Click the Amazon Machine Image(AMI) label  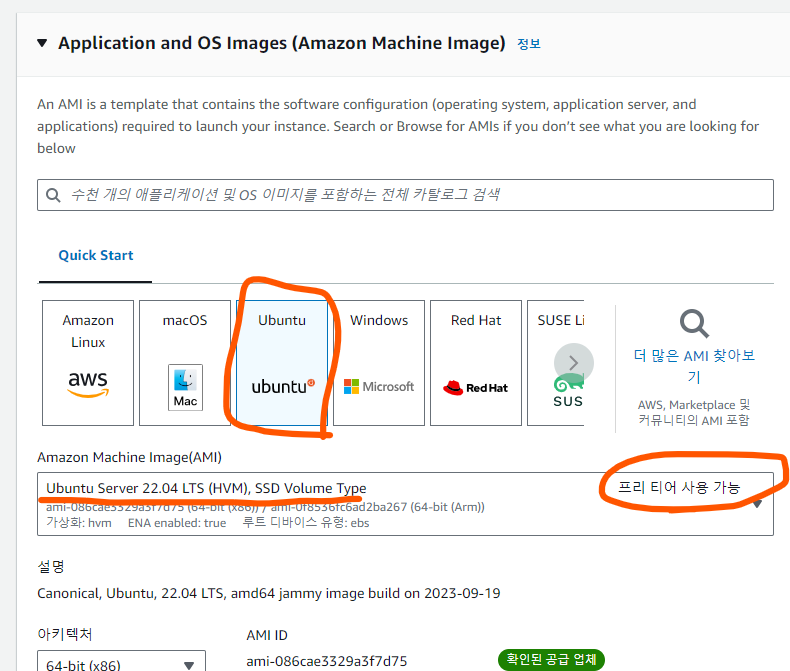tap(129, 457)
